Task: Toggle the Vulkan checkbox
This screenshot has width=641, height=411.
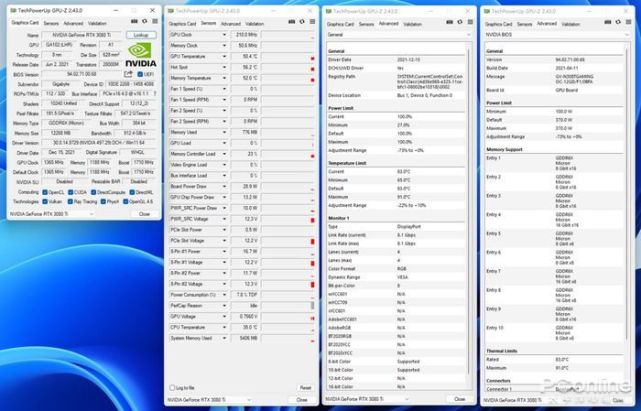Action: pyautogui.click(x=45, y=202)
